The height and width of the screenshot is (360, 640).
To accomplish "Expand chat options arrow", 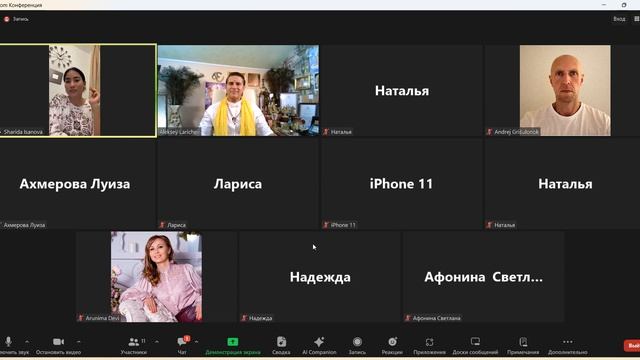I will point(196,342).
